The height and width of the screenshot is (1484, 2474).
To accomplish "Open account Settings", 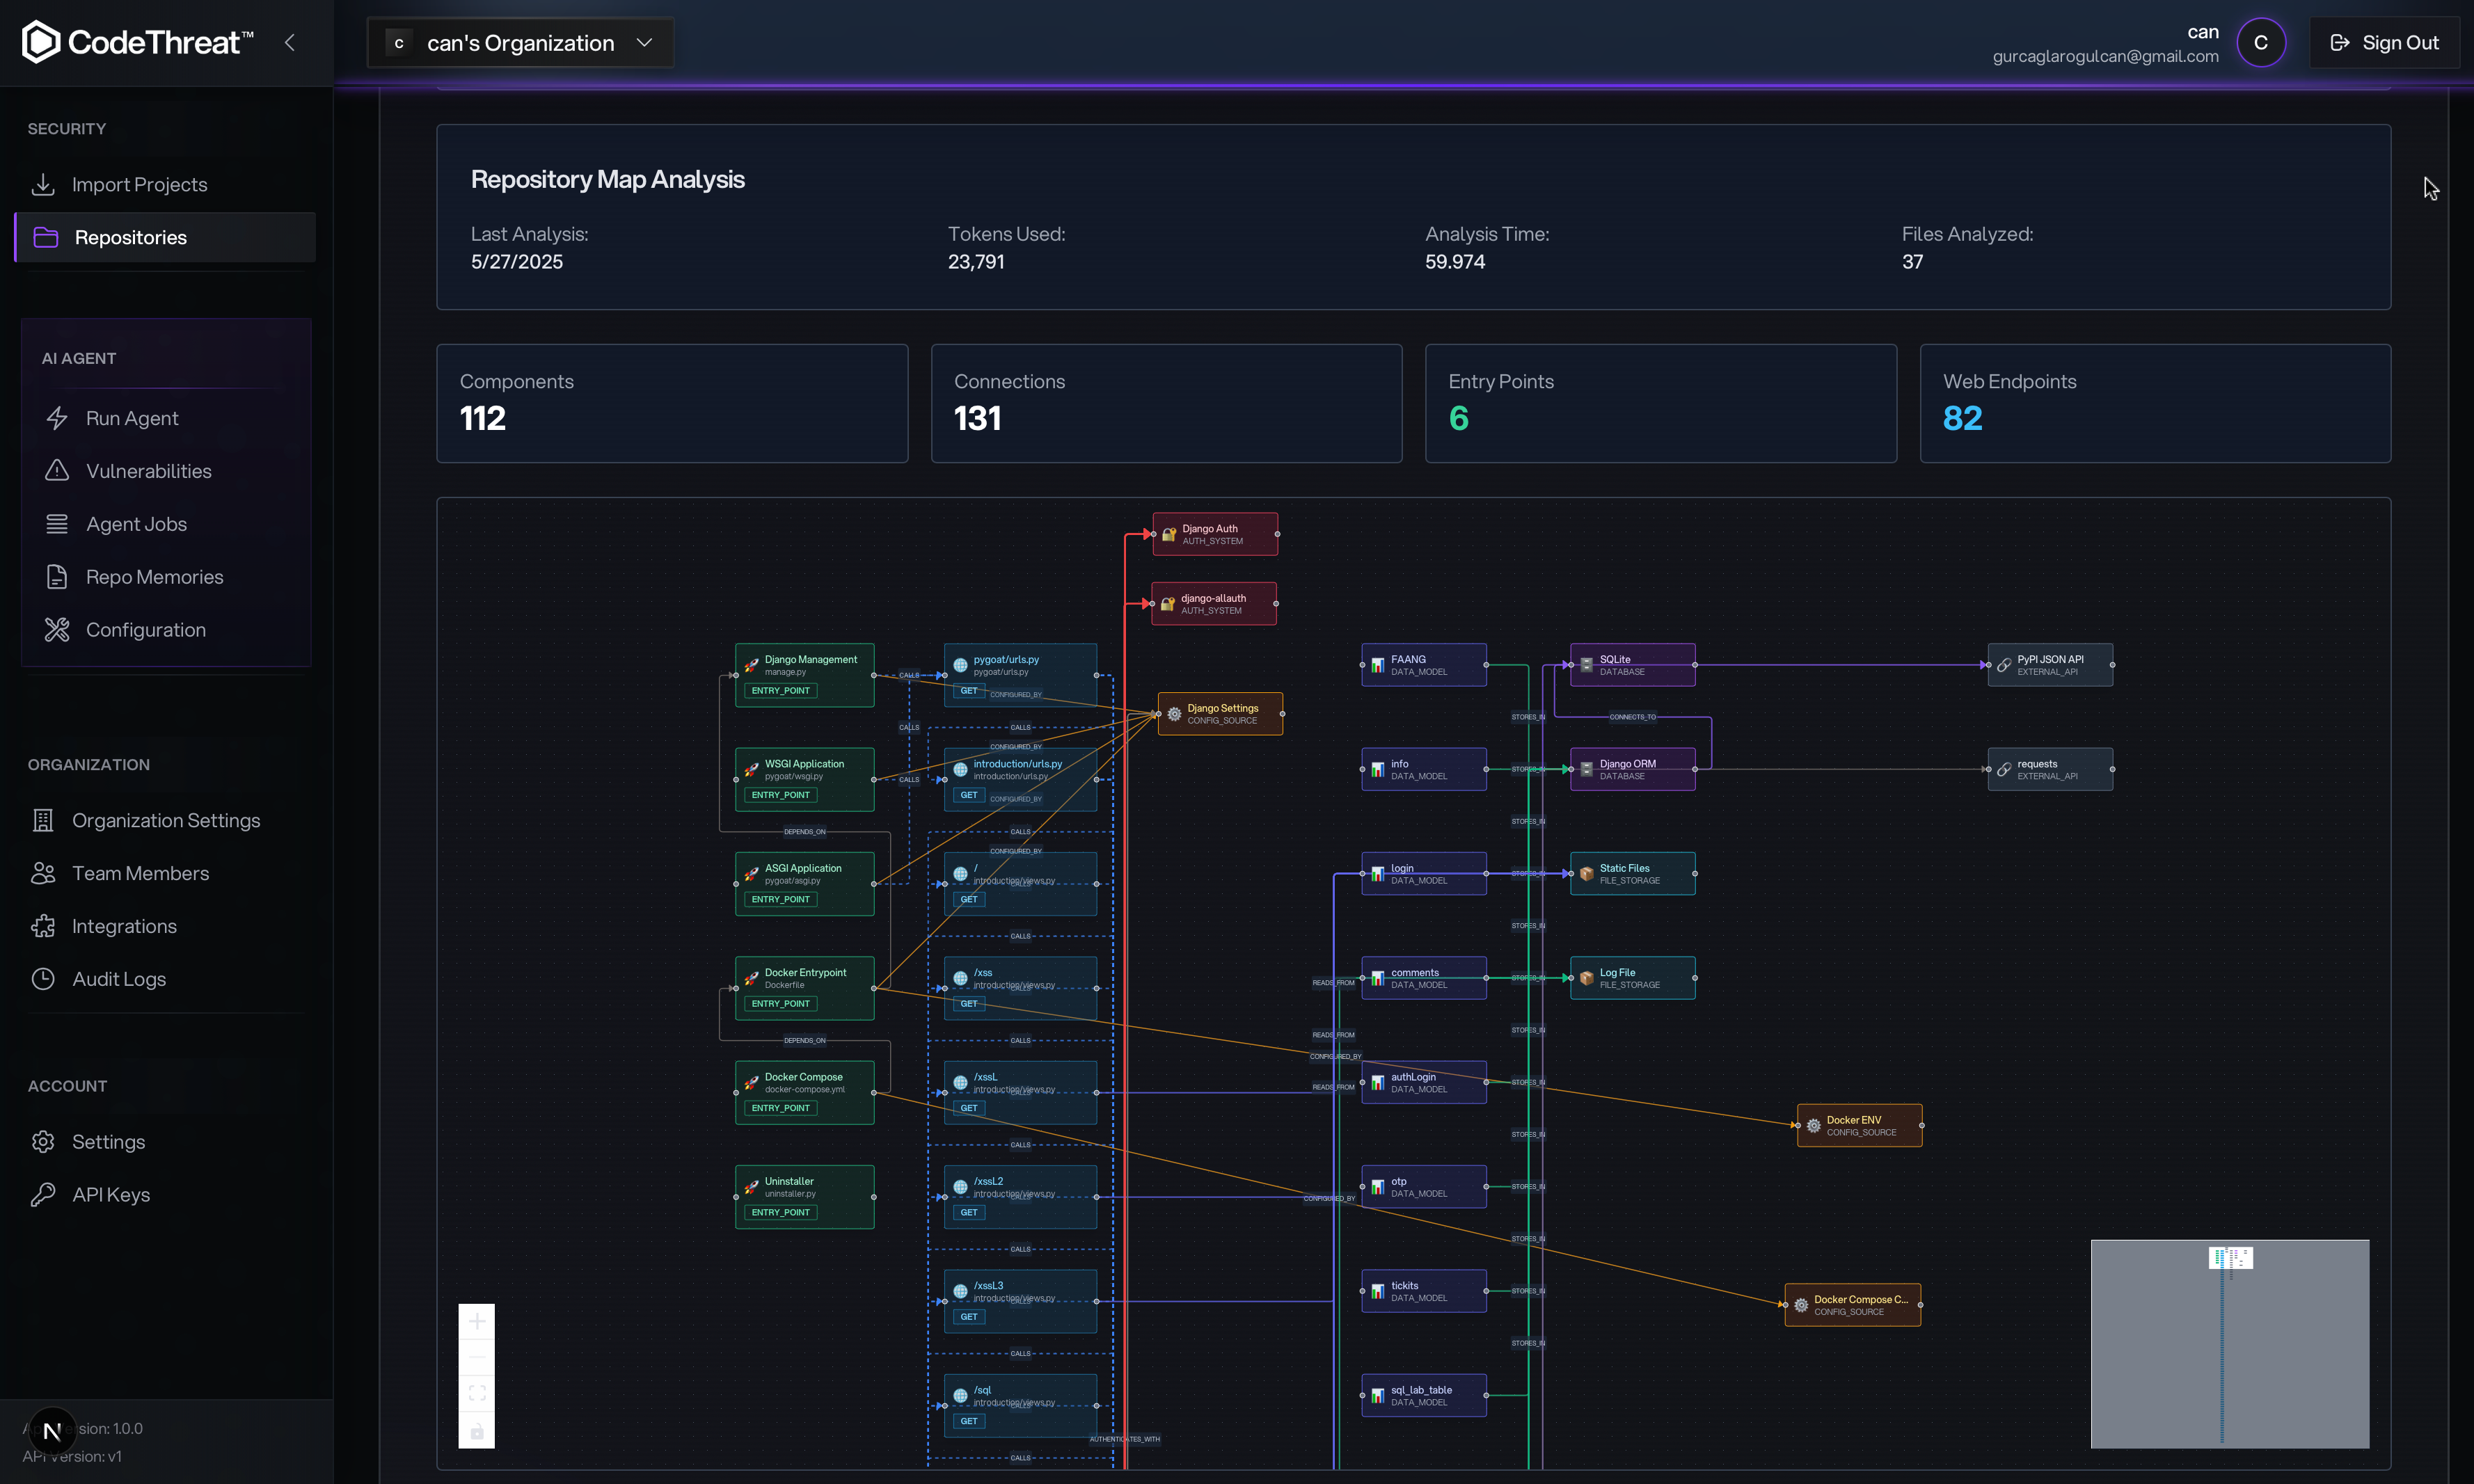I will (x=165, y=1142).
